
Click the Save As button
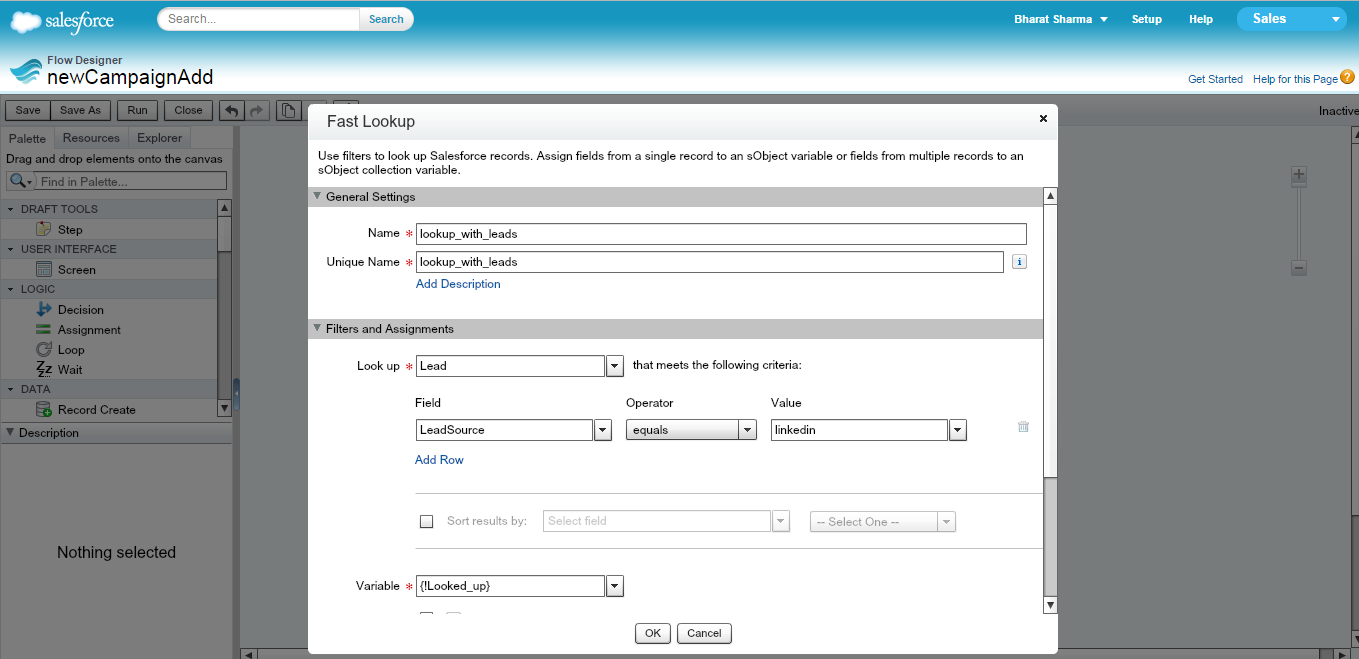click(x=80, y=110)
